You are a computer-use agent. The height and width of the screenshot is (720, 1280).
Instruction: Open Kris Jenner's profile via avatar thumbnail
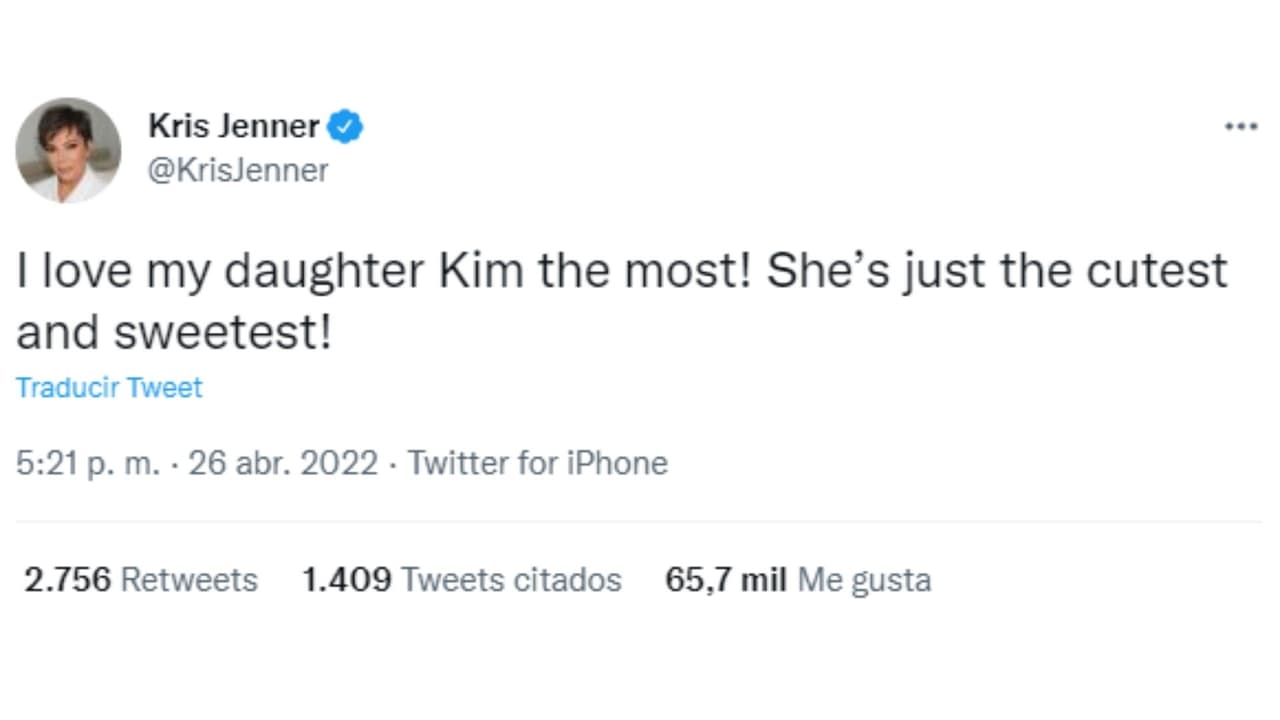pyautogui.click(x=67, y=150)
